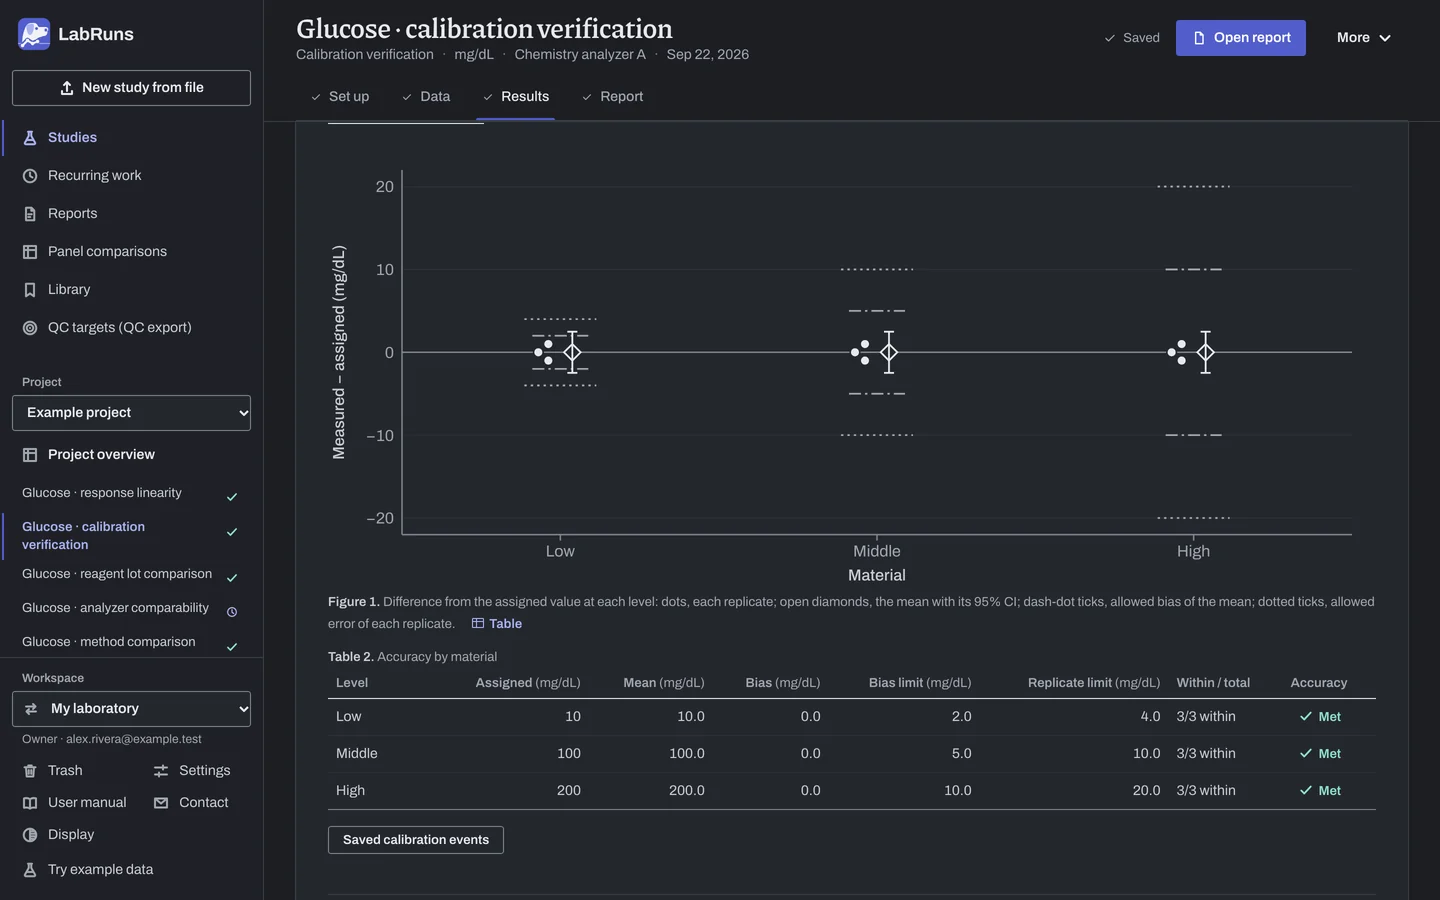The image size is (1440, 900).
Task: Click the Saved status indicator
Action: 1132,38
